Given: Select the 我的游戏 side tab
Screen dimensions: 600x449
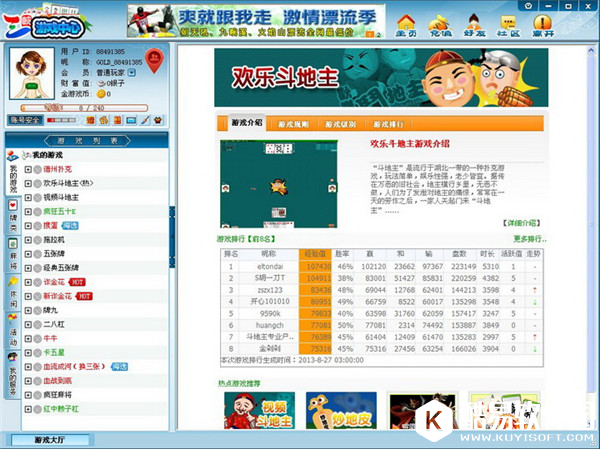Looking at the screenshot, I should click(13, 173).
